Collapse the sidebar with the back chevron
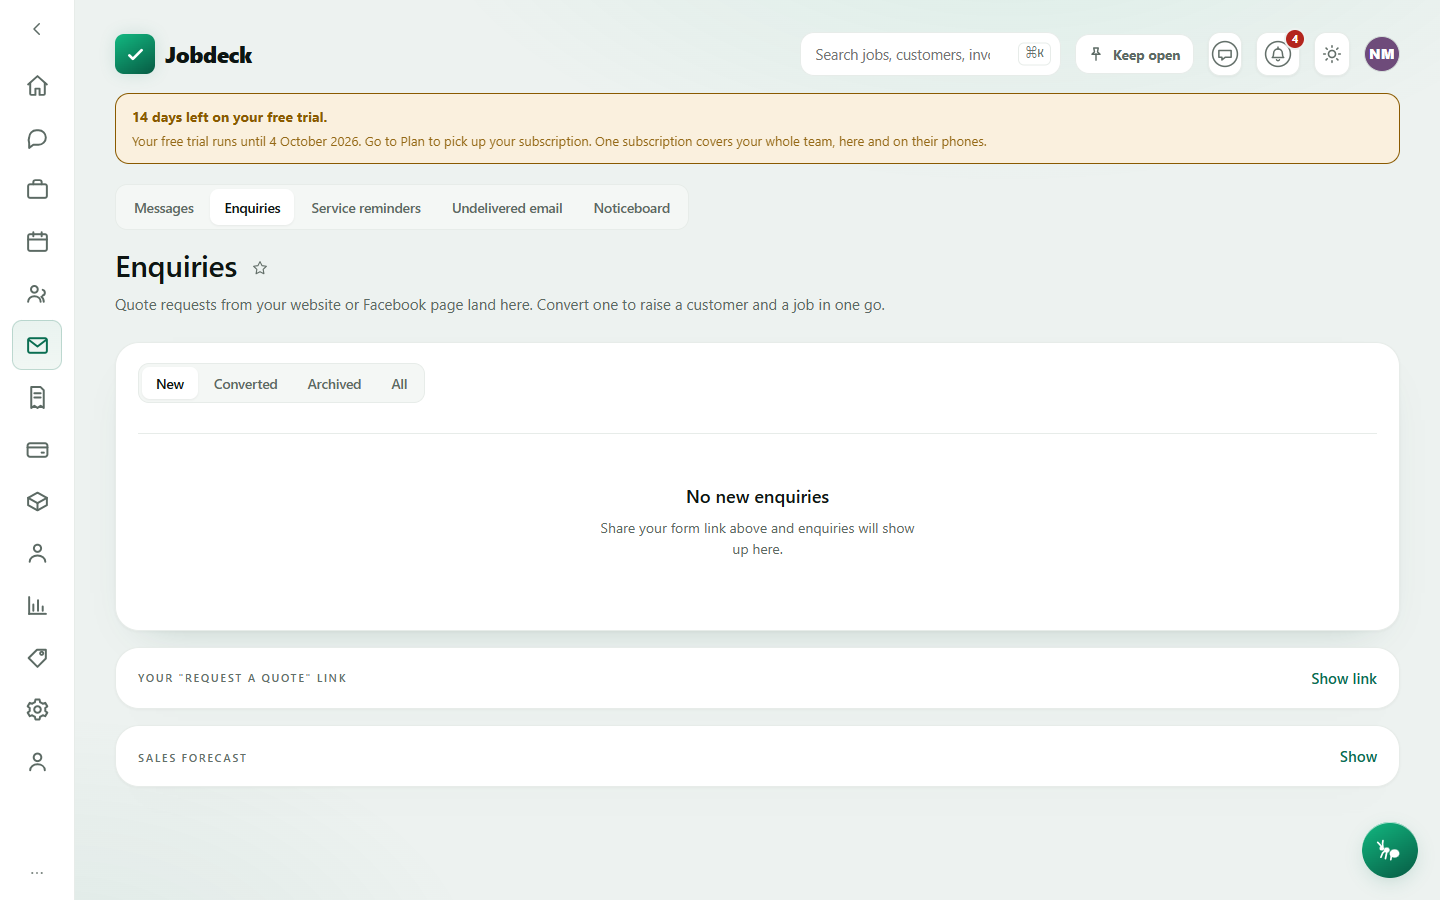1440x900 pixels. click(x=37, y=29)
